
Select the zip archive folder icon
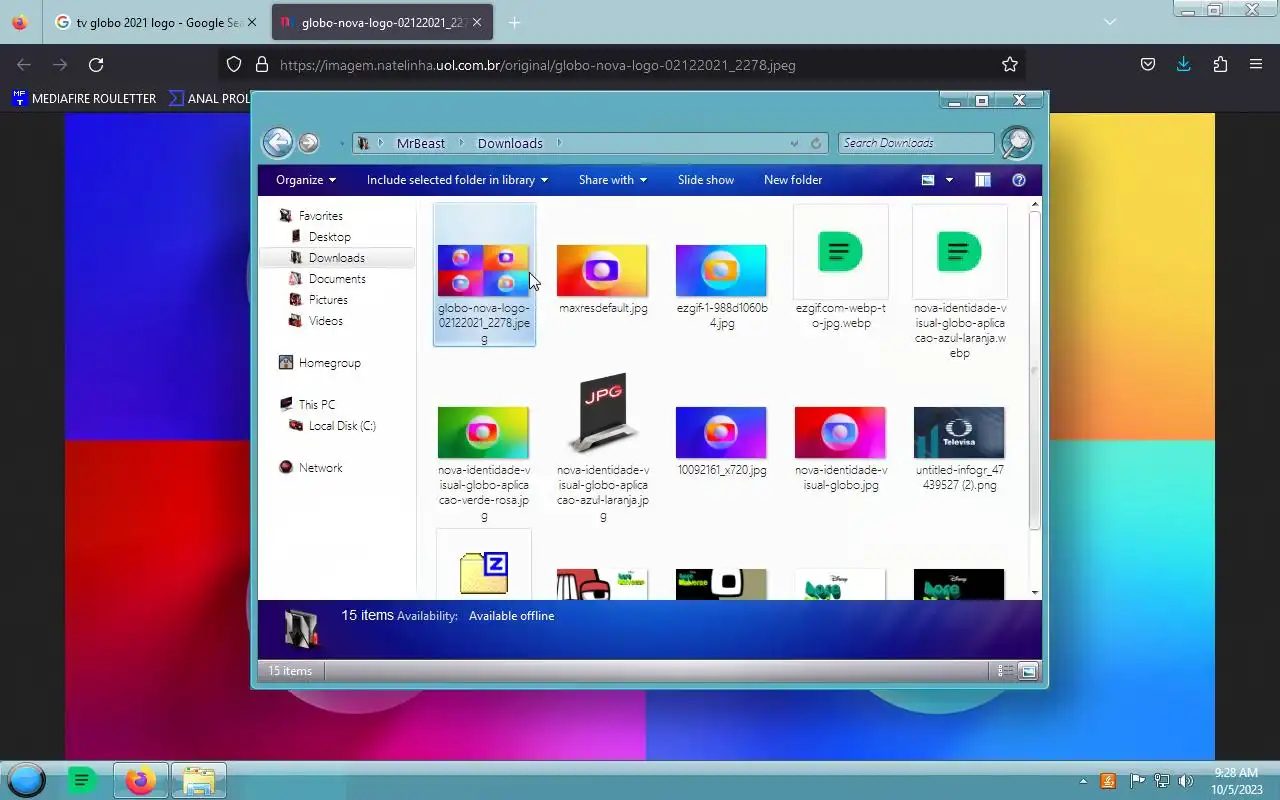coord(484,573)
